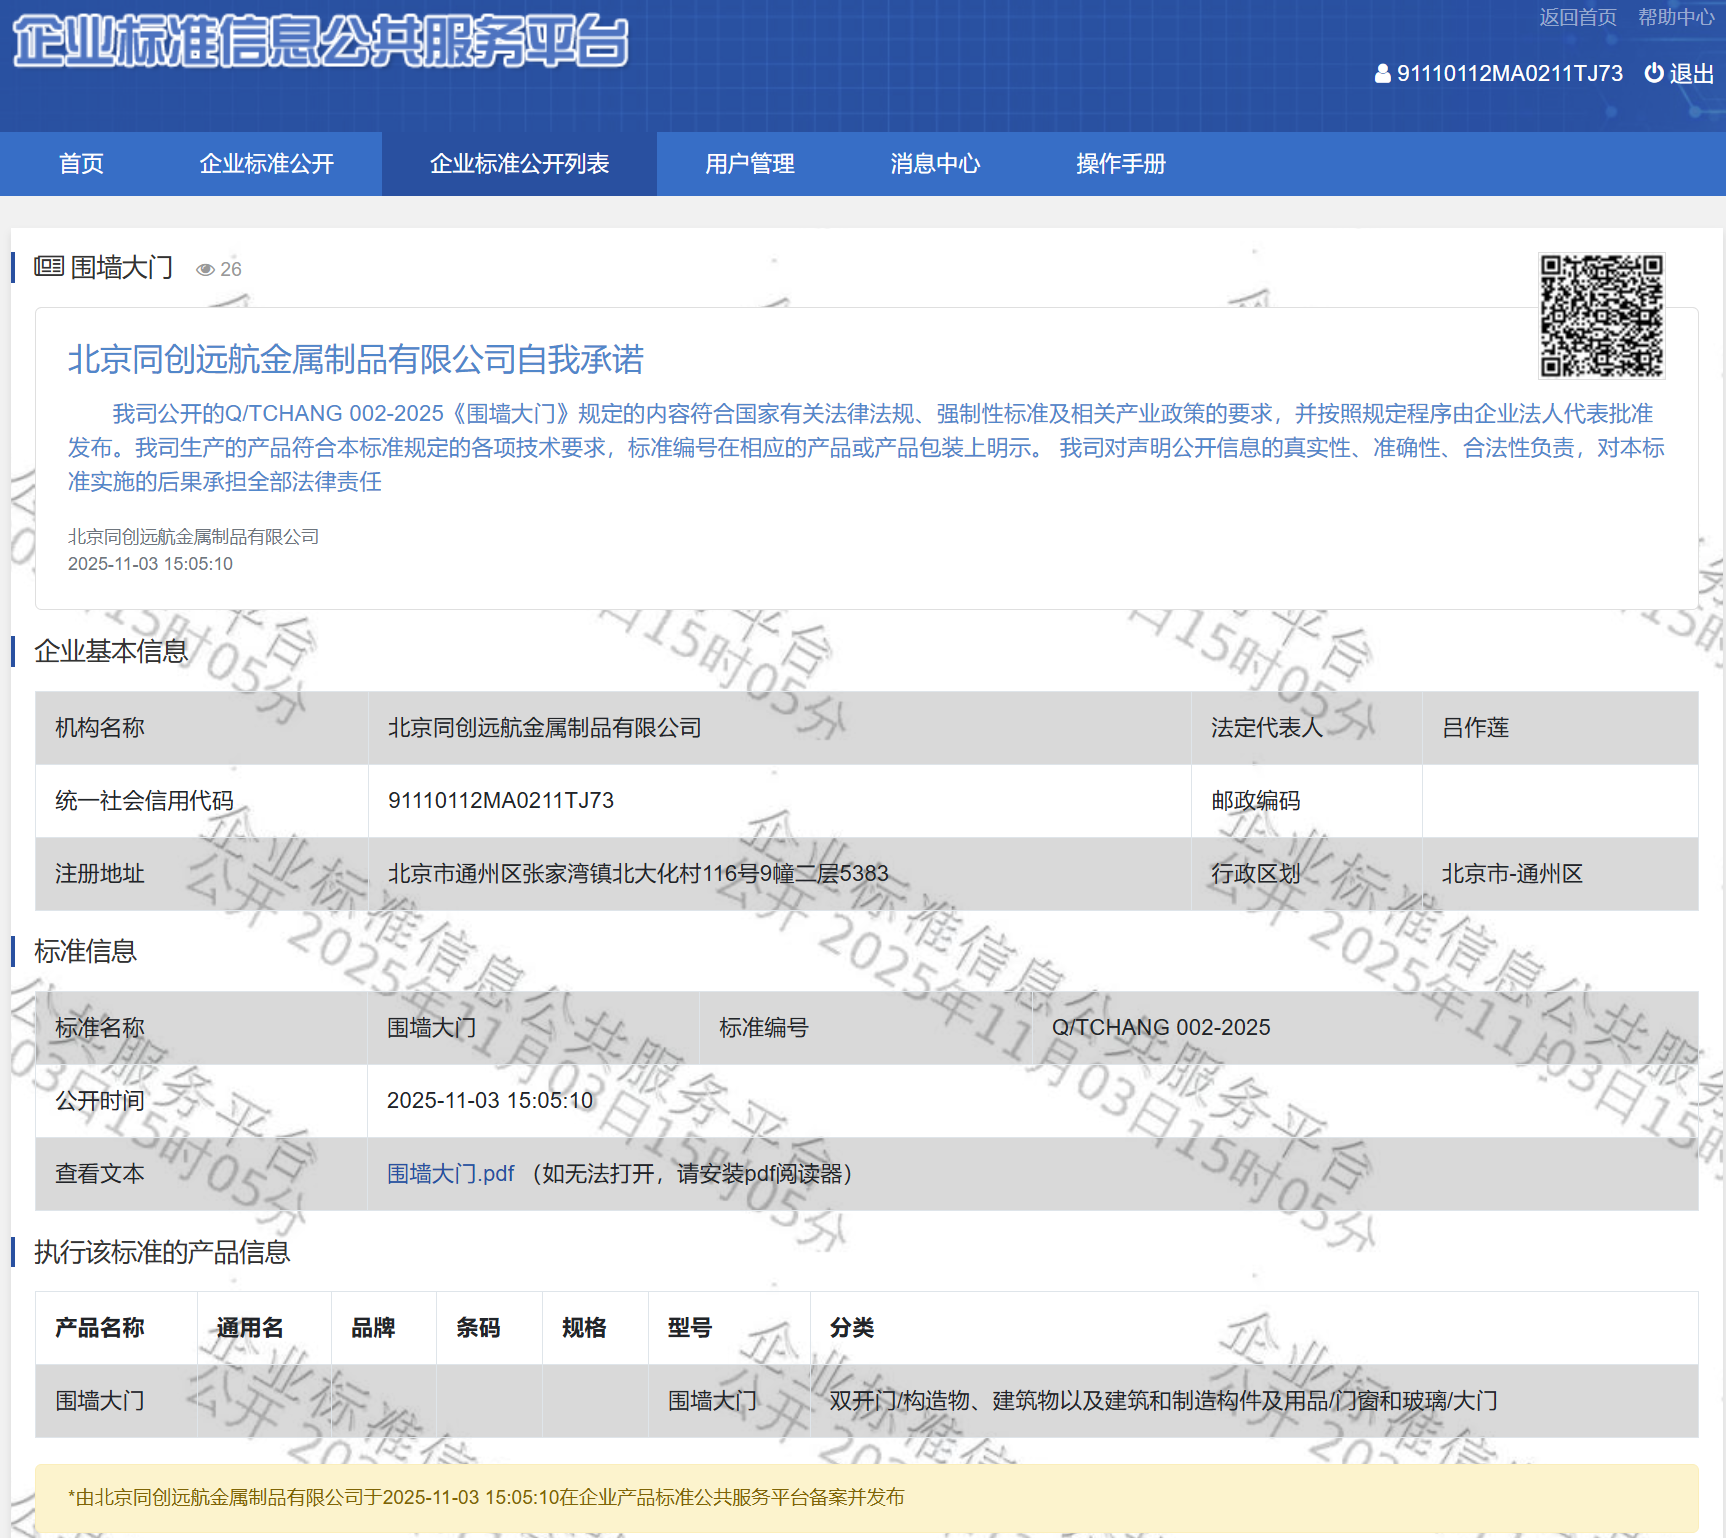The height and width of the screenshot is (1538, 1726).
Task: Open the 用户管理 menu
Action: pos(749,164)
